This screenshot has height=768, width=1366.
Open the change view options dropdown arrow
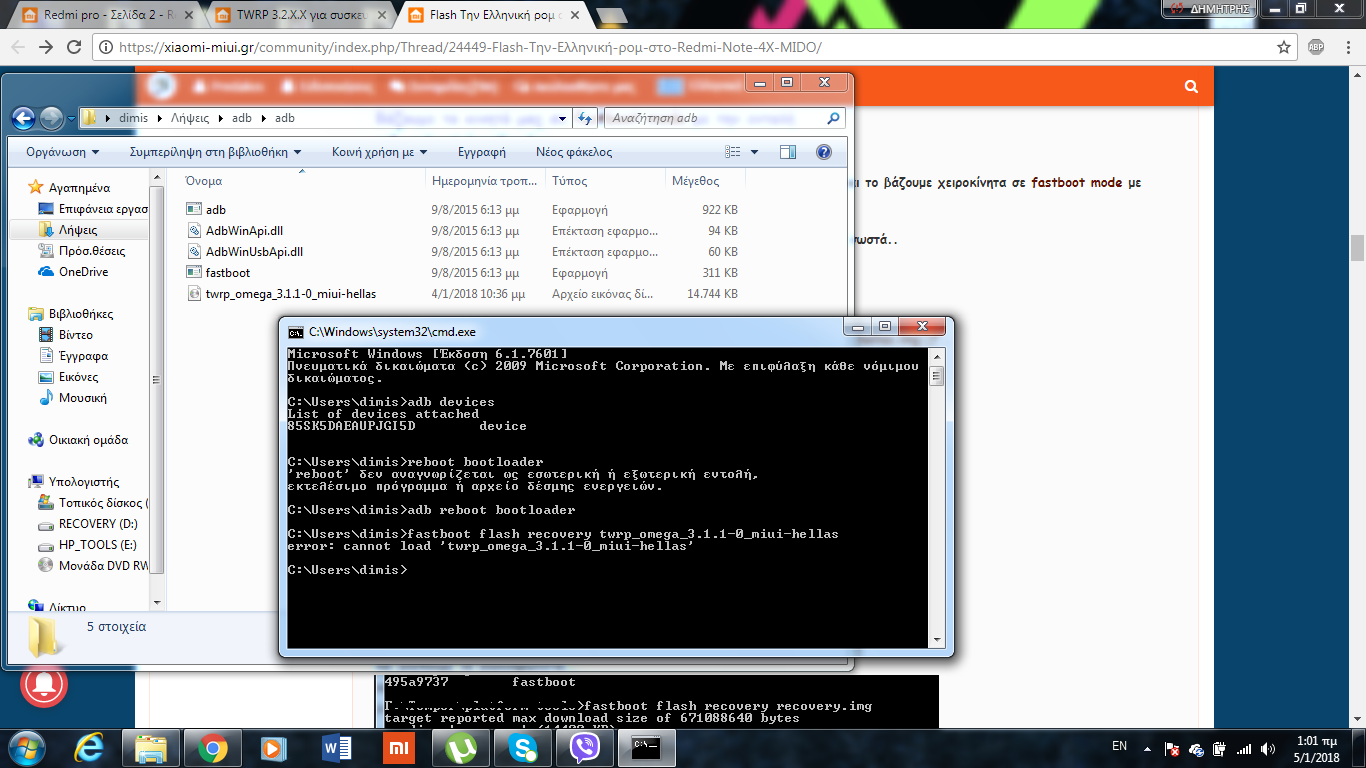[754, 152]
